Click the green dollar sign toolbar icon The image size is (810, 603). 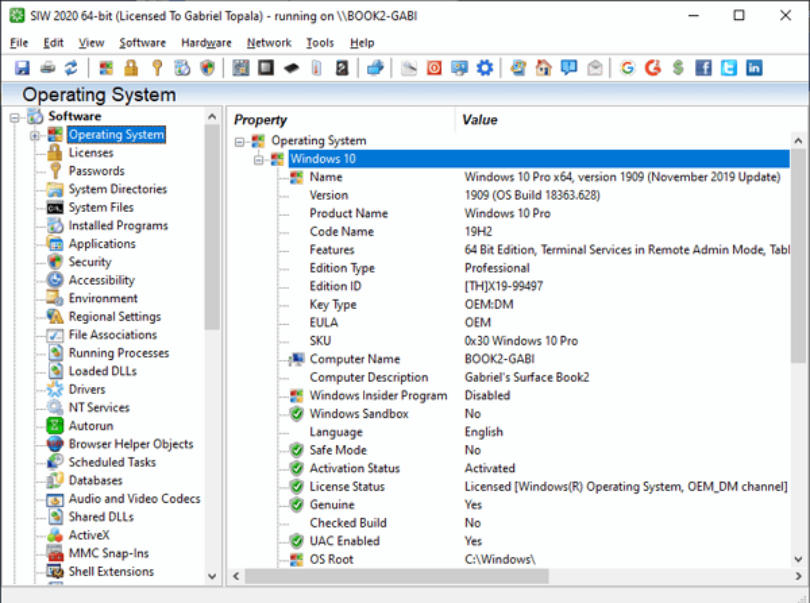(678, 68)
